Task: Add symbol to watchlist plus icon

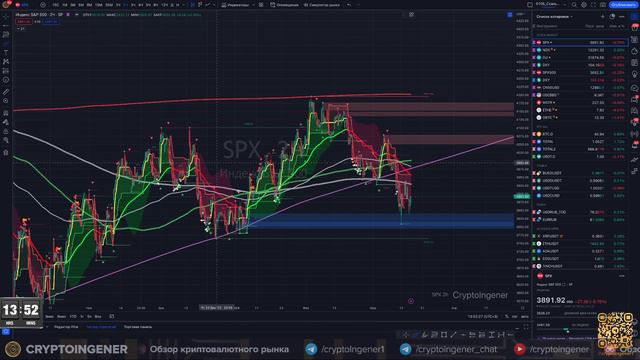Action: (x=602, y=17)
